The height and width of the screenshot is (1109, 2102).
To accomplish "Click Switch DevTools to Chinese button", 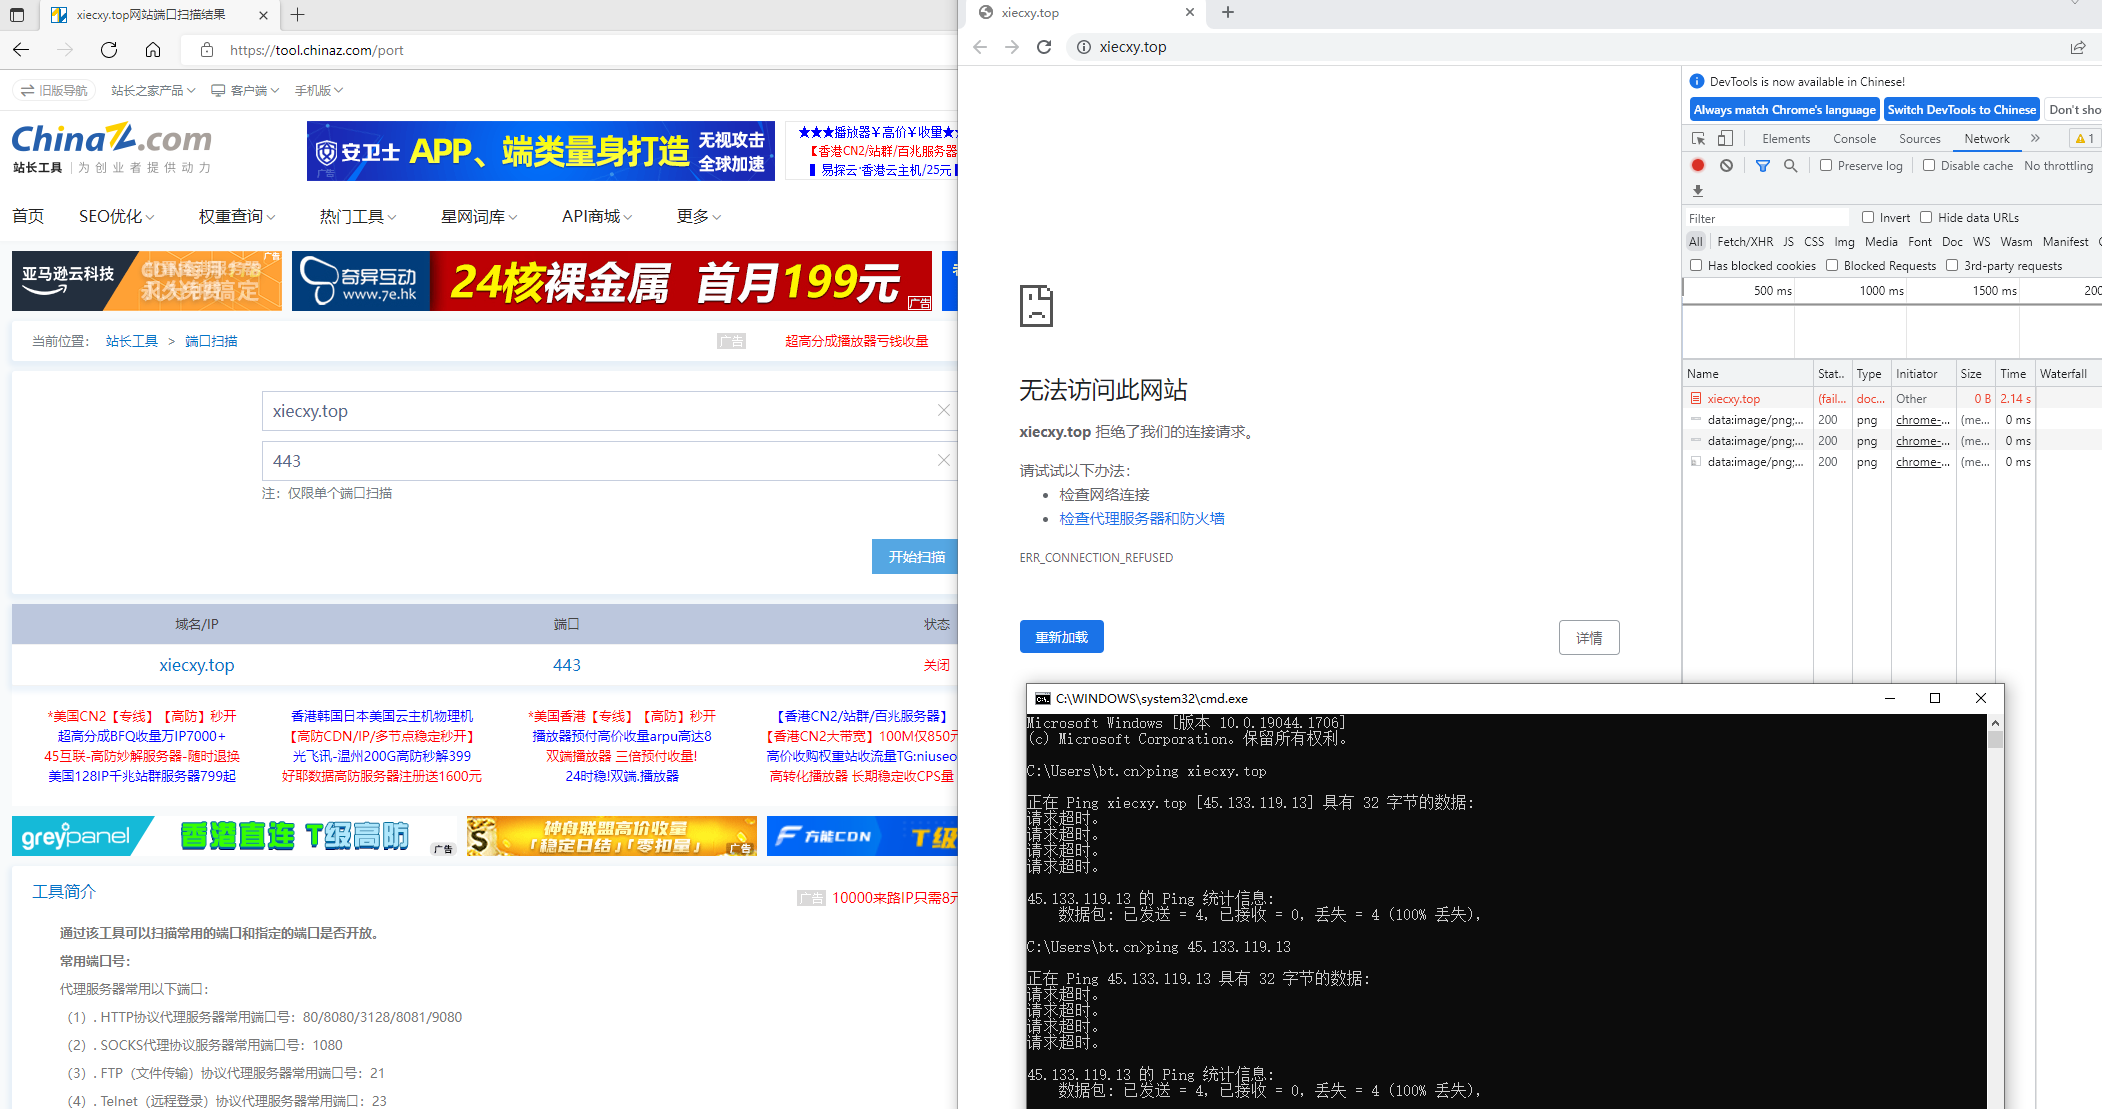I will (1962, 110).
